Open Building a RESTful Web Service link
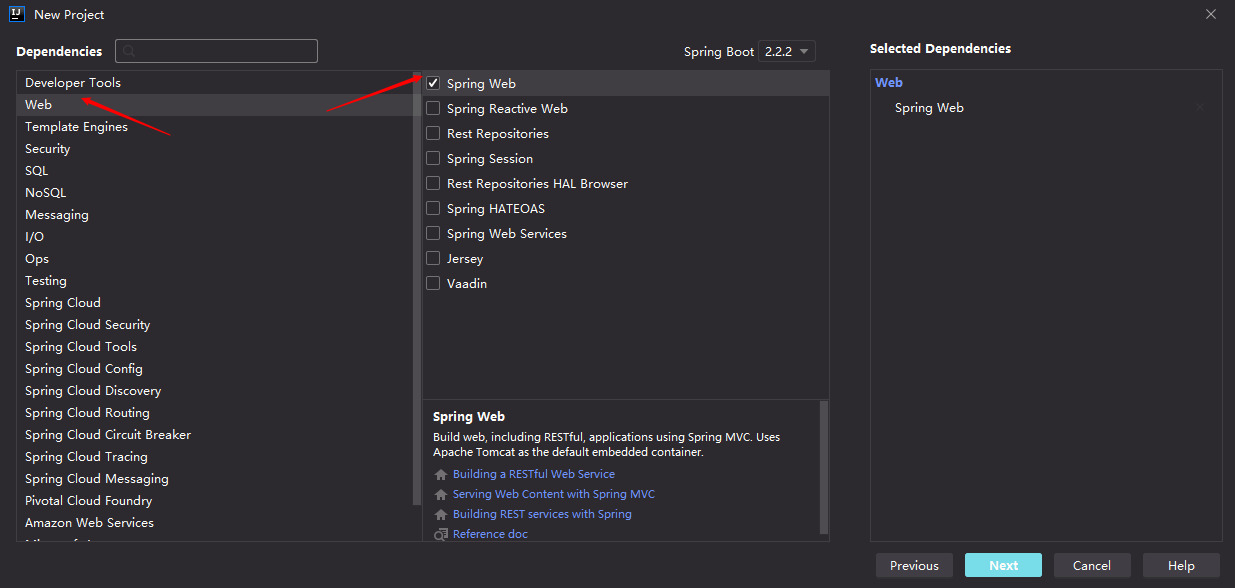Viewport: 1235px width, 588px height. pos(534,474)
